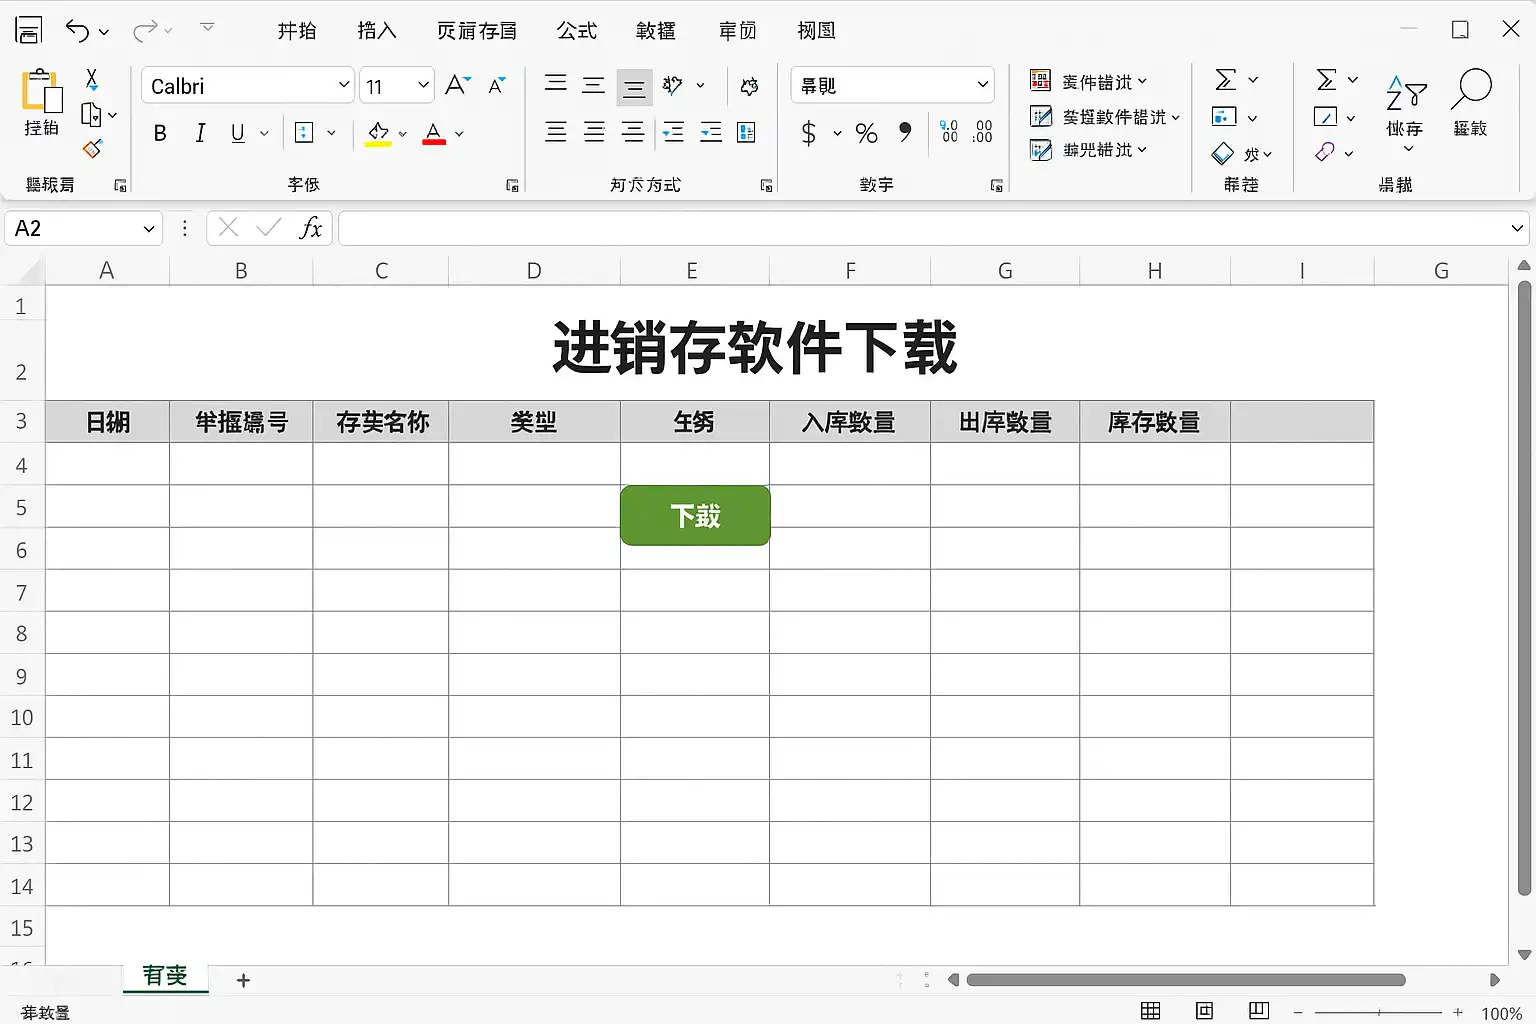Click the Find magnifying glass icon

tap(1470, 90)
